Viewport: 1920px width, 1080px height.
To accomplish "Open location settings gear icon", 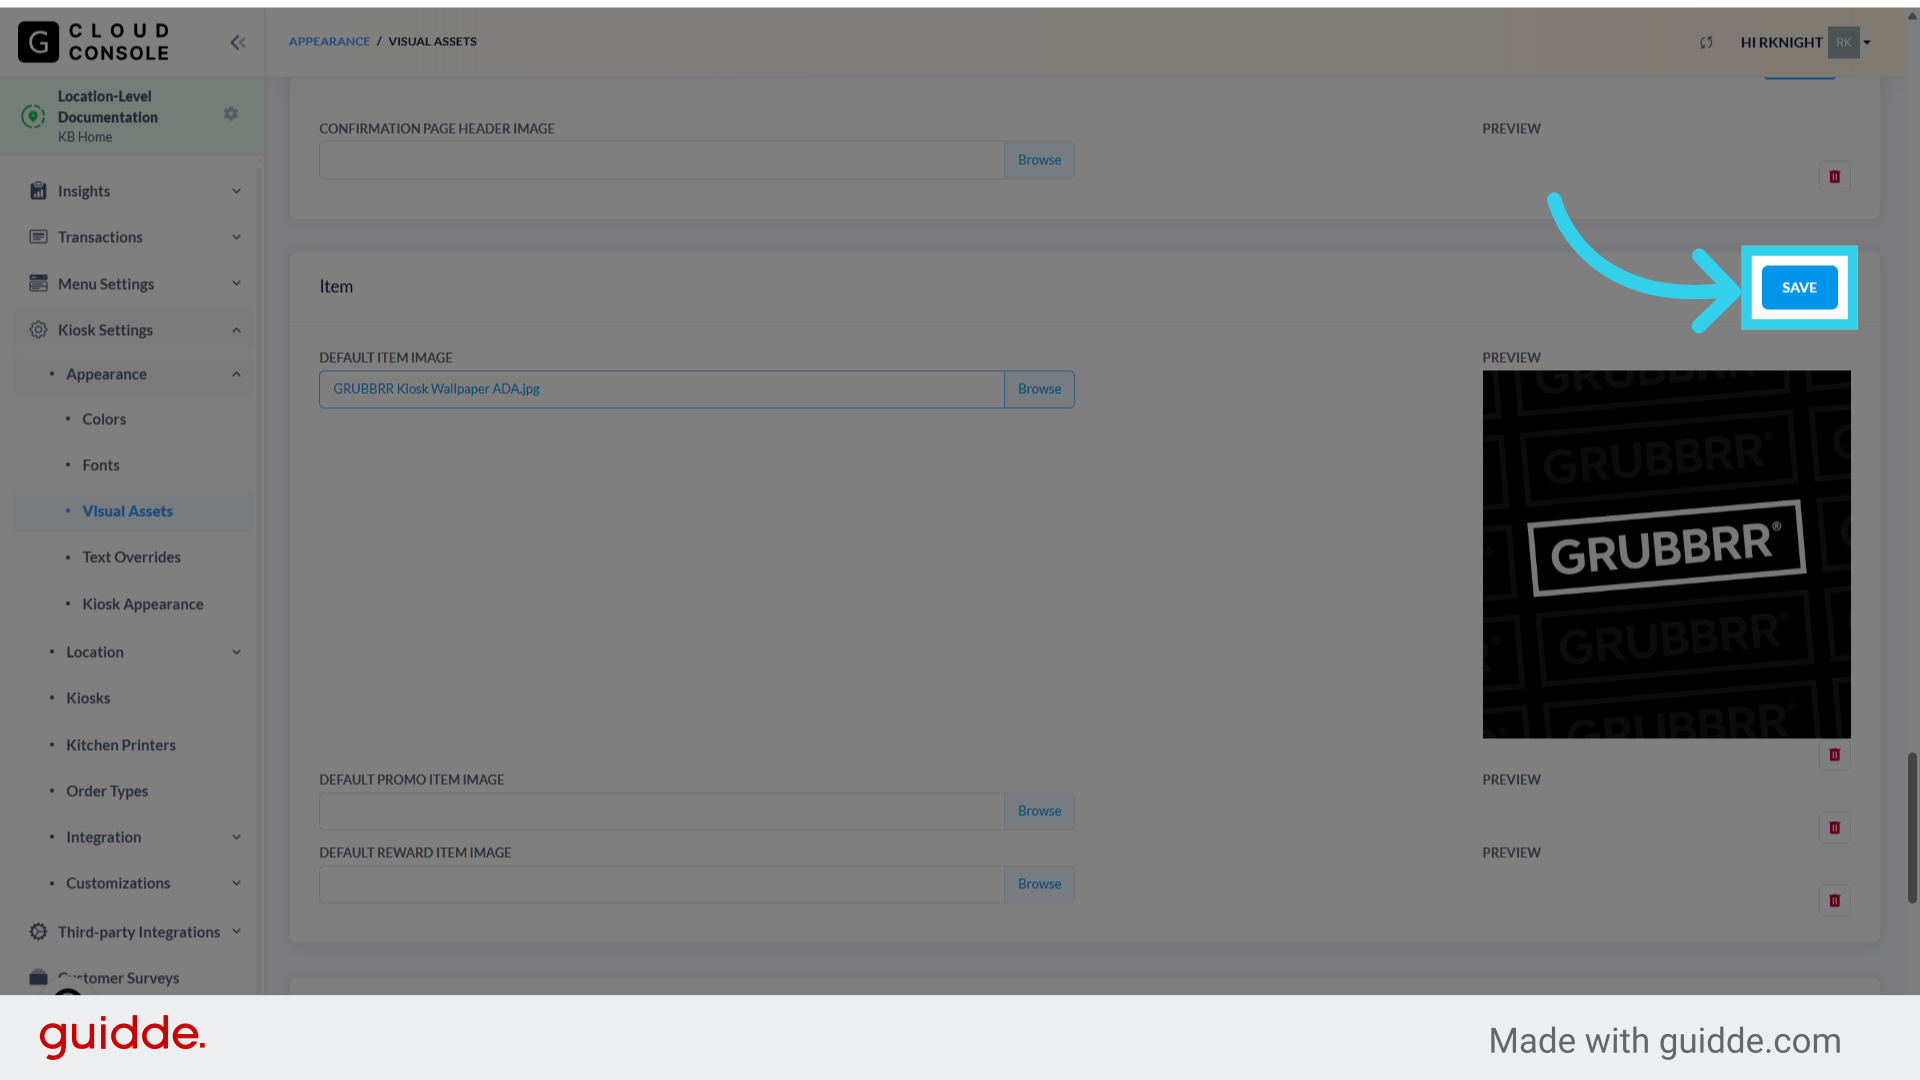I will point(231,114).
